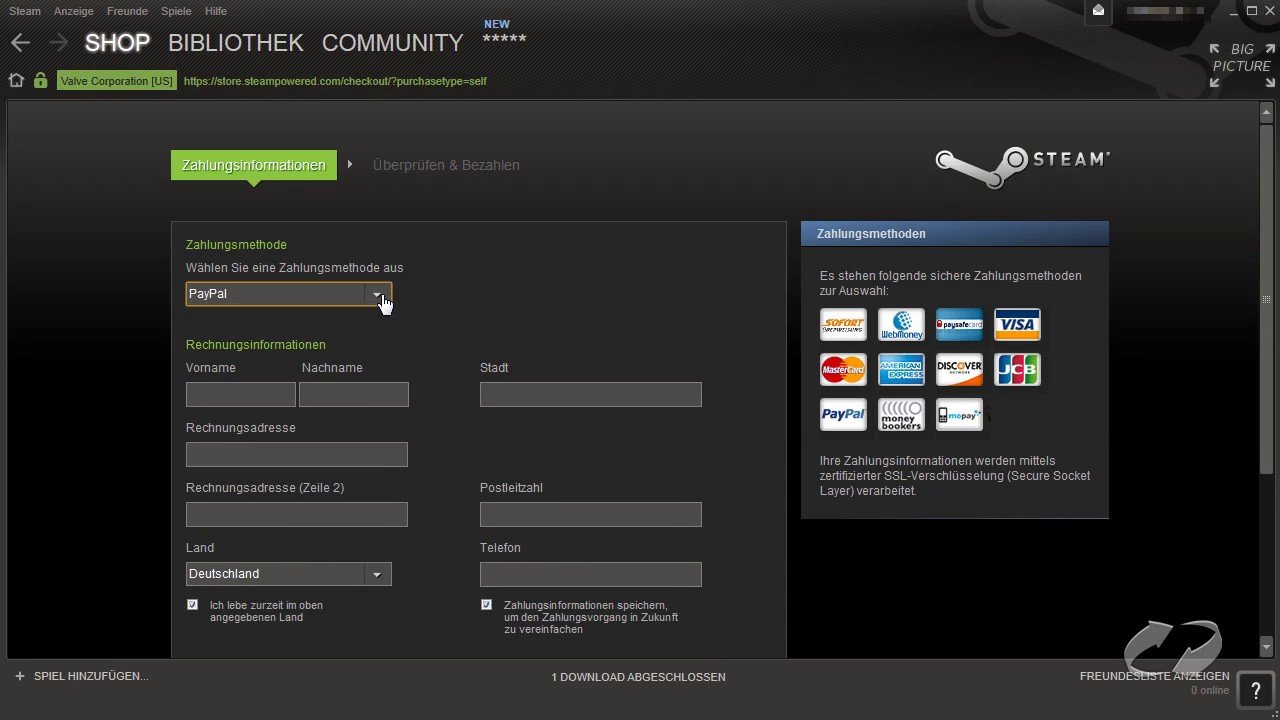Click the store checkout URL

pyautogui.click(x=335, y=81)
